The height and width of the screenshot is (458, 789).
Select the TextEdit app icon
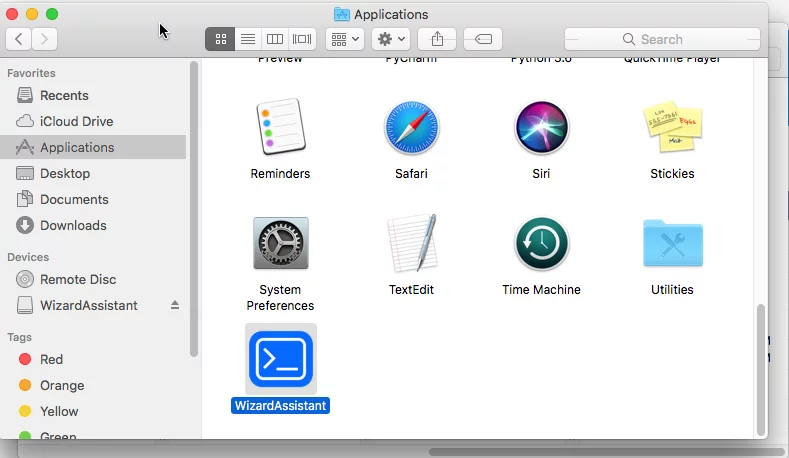tap(412, 243)
